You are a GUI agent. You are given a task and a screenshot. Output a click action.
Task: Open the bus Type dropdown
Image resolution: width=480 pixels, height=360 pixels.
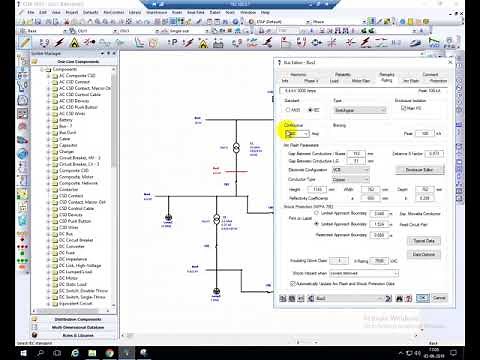(360, 110)
